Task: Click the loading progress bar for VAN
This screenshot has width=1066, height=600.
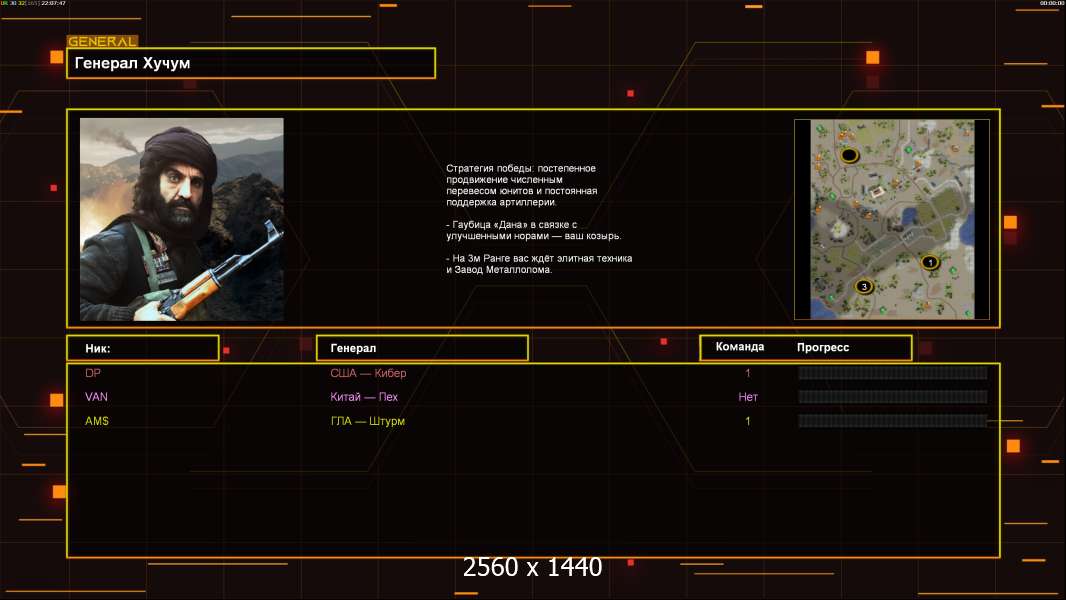Action: (893, 397)
